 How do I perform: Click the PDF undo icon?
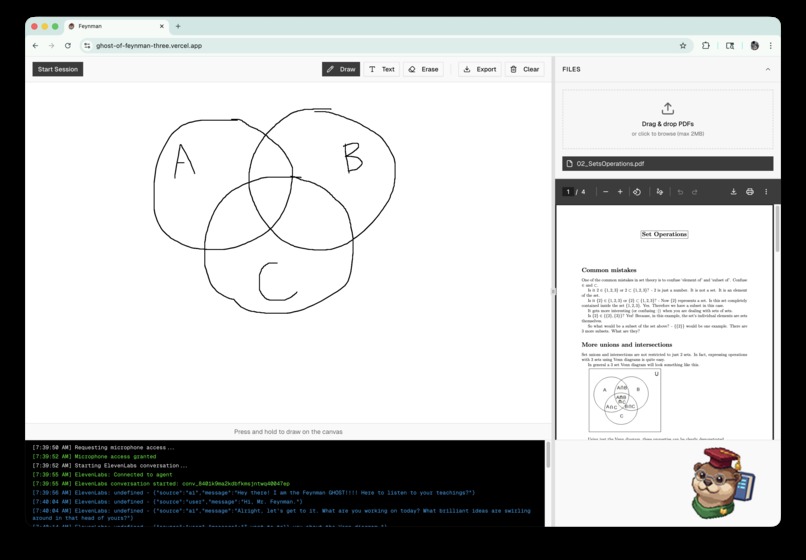[680, 192]
